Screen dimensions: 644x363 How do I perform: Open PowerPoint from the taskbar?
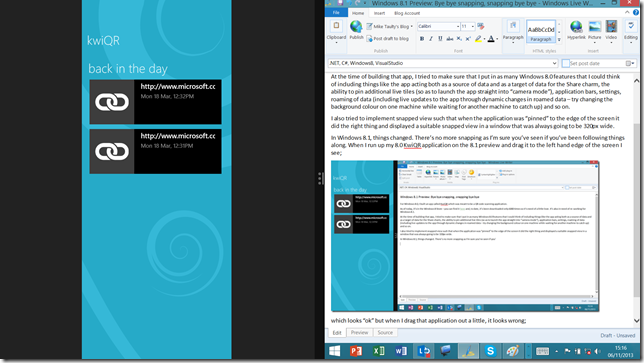pyautogui.click(x=356, y=351)
